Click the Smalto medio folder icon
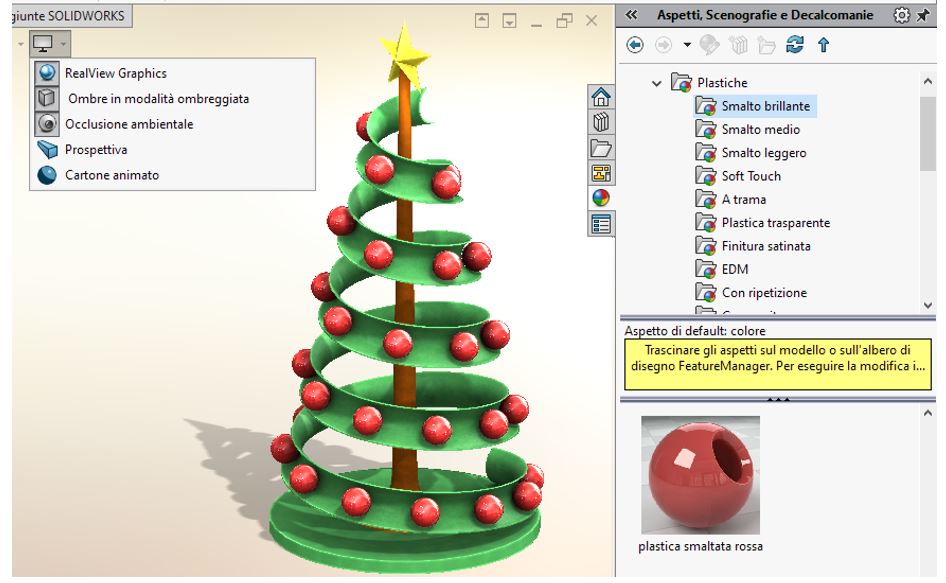 point(705,129)
